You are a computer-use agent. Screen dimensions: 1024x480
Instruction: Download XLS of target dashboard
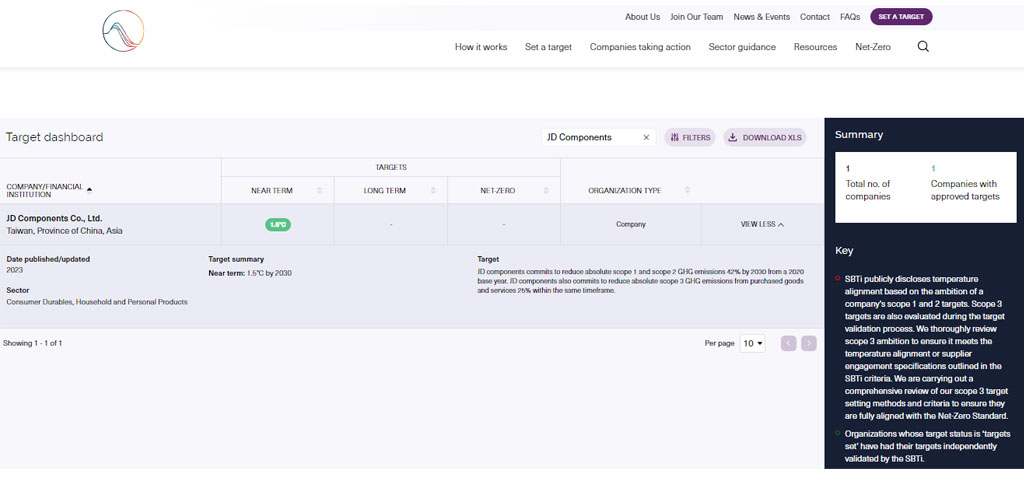click(765, 137)
